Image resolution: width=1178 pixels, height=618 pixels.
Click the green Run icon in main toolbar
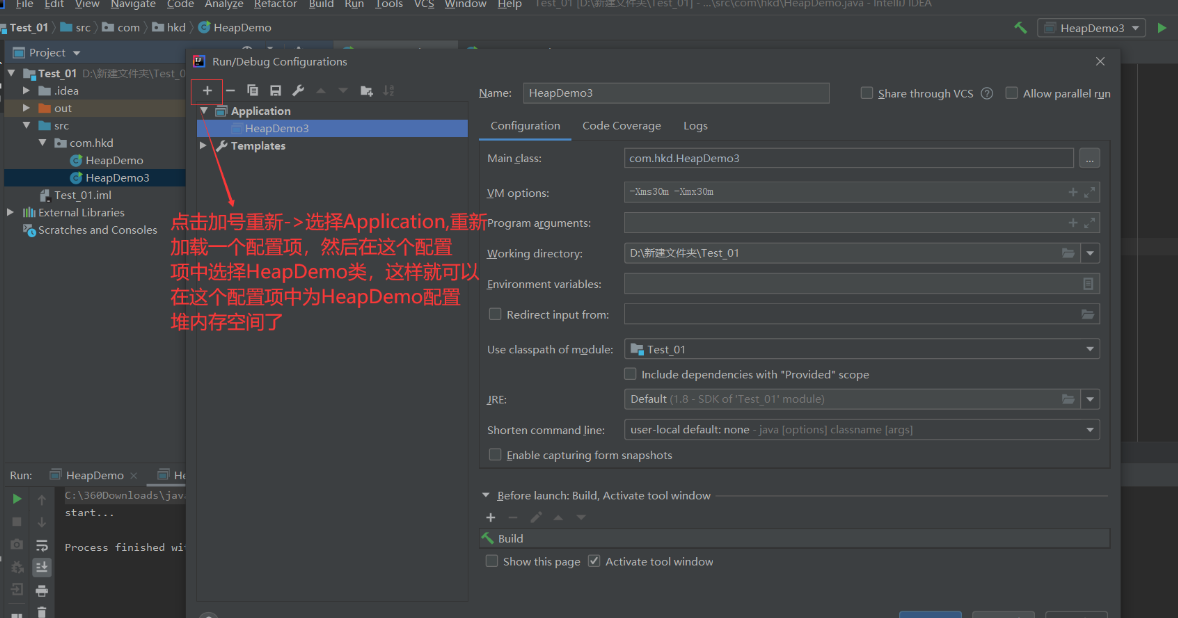click(x=1162, y=28)
